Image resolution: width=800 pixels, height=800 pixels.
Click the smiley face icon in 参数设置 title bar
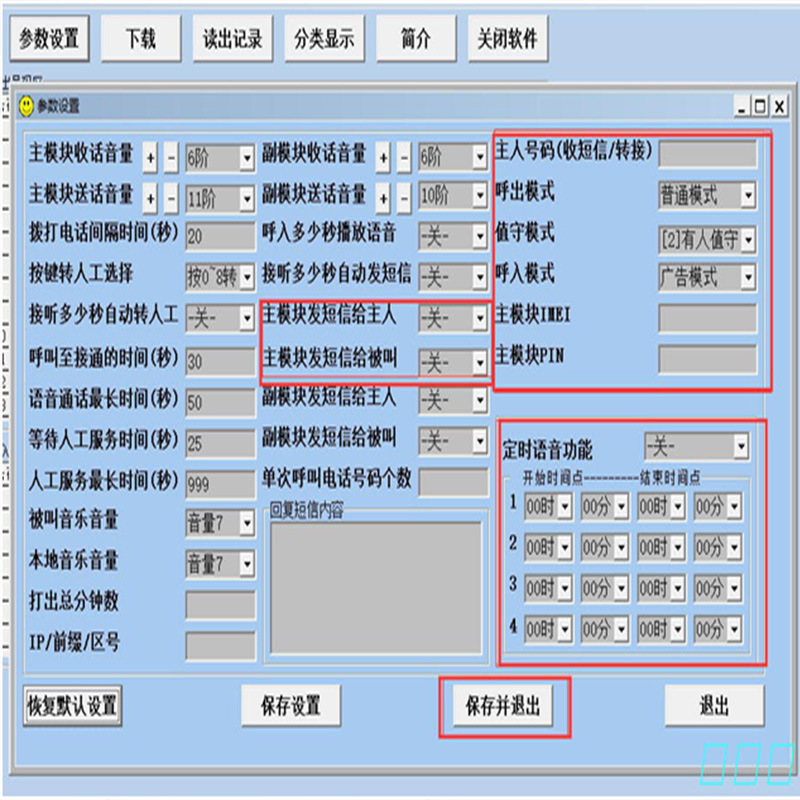click(x=26, y=106)
